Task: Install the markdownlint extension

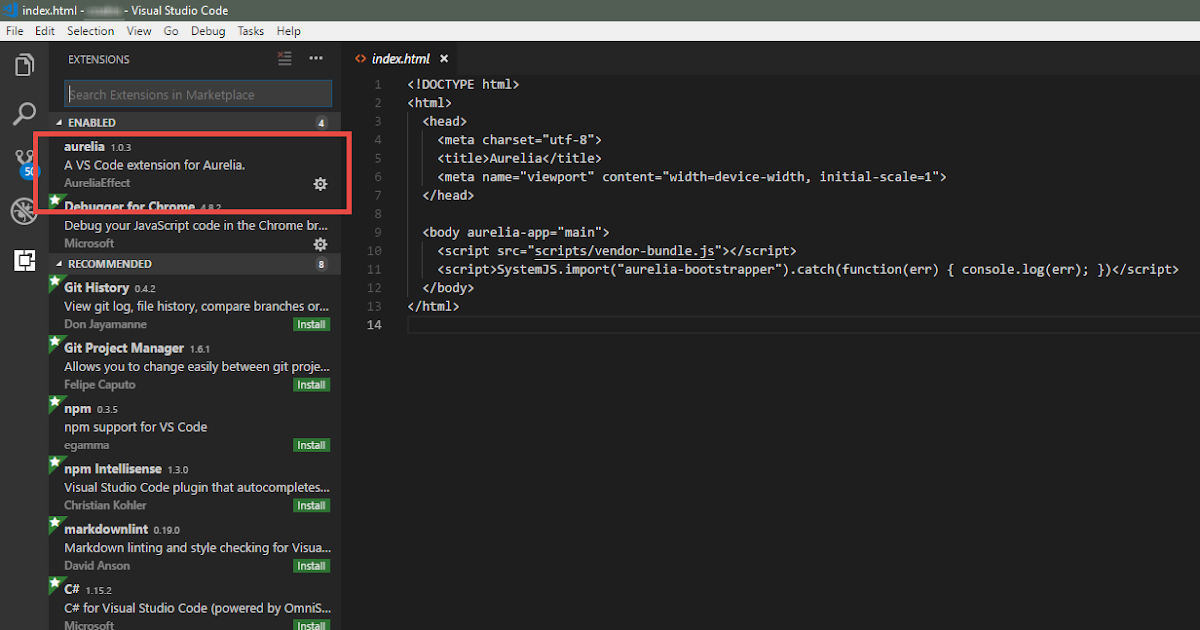Action: click(x=311, y=566)
